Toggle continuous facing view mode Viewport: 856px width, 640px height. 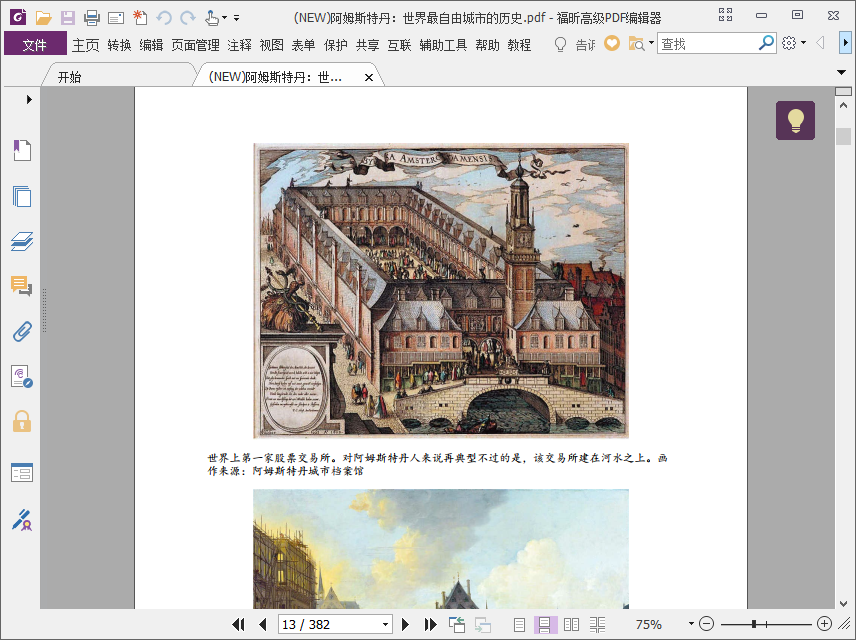(597, 624)
